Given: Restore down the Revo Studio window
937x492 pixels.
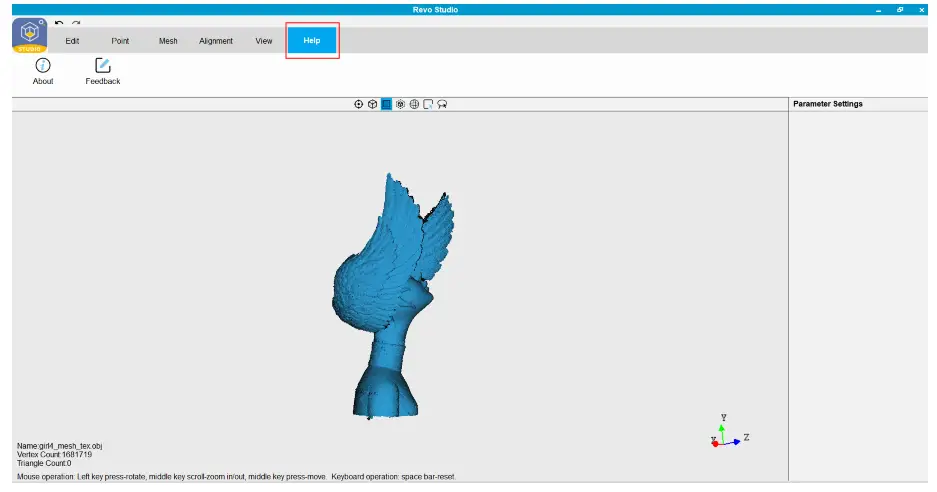Looking at the screenshot, I should [900, 10].
